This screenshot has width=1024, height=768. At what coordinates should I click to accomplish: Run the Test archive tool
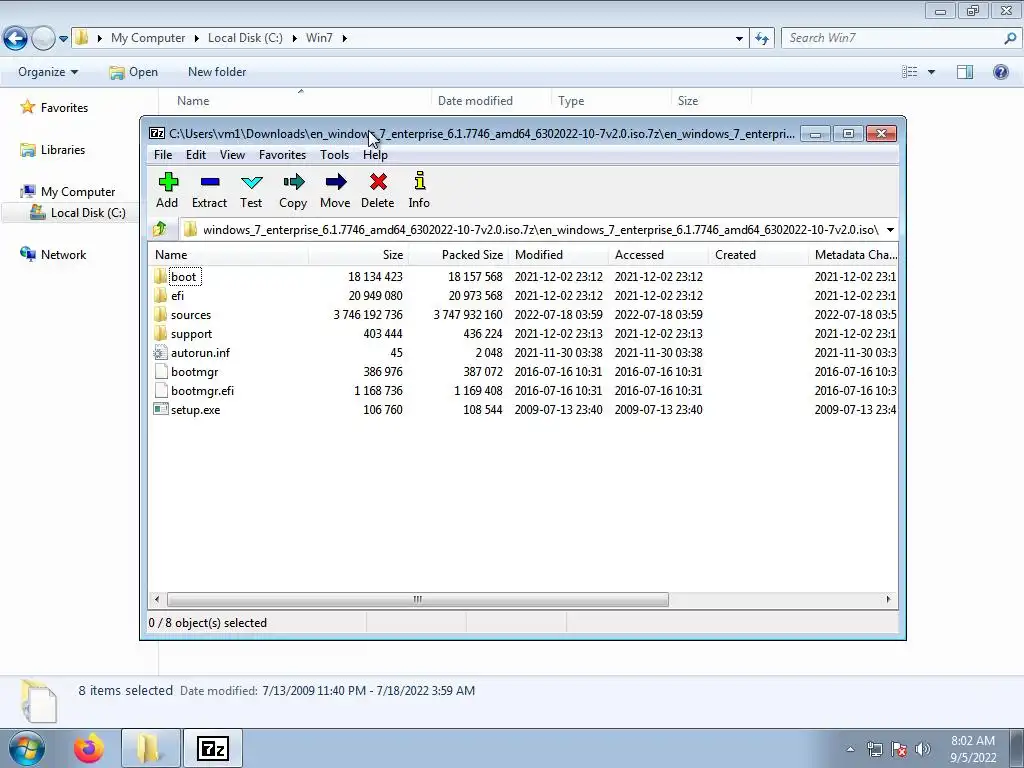(251, 182)
